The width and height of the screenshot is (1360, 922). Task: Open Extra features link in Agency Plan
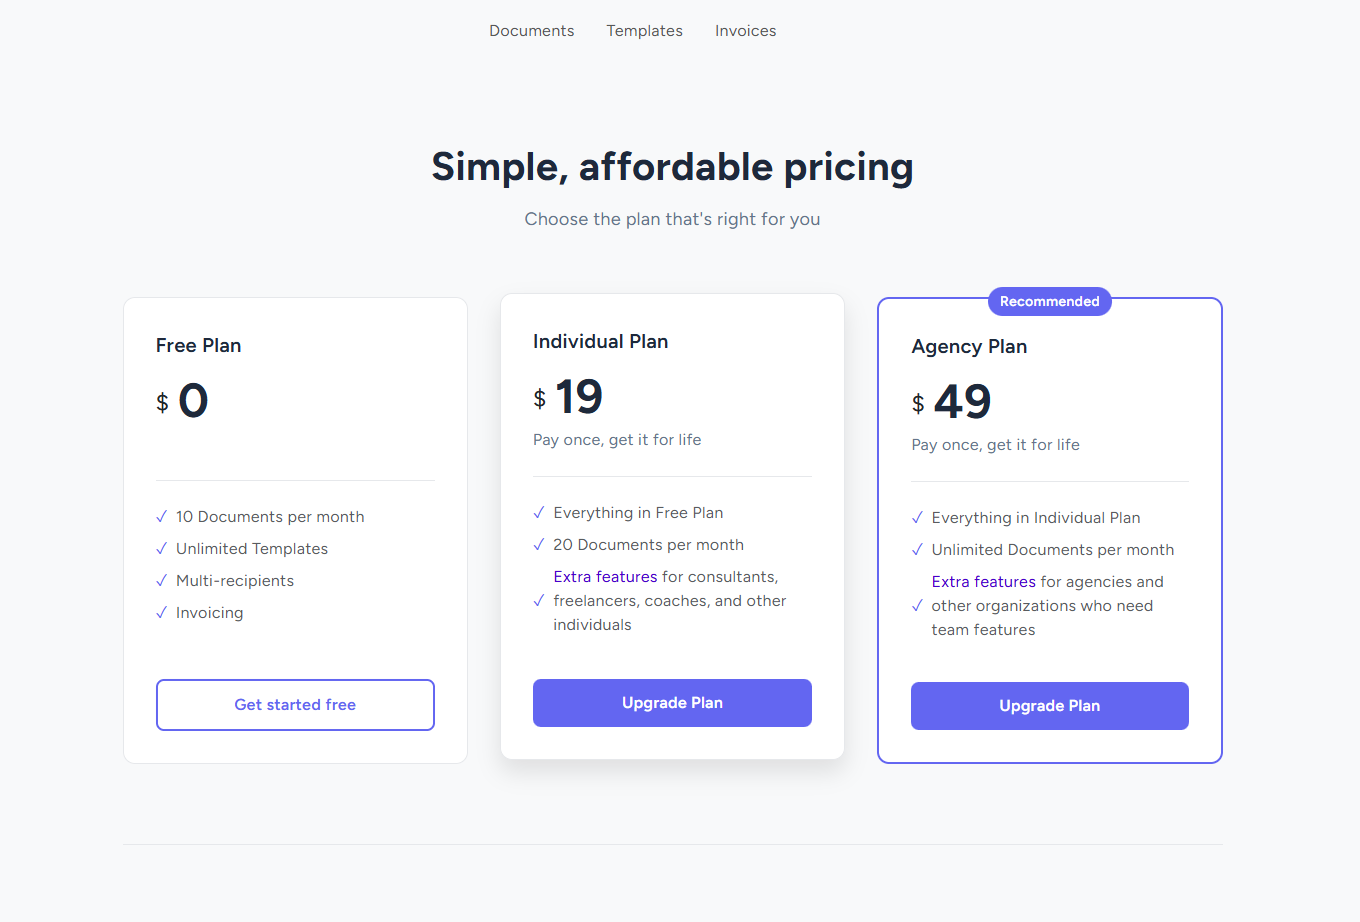tap(983, 581)
